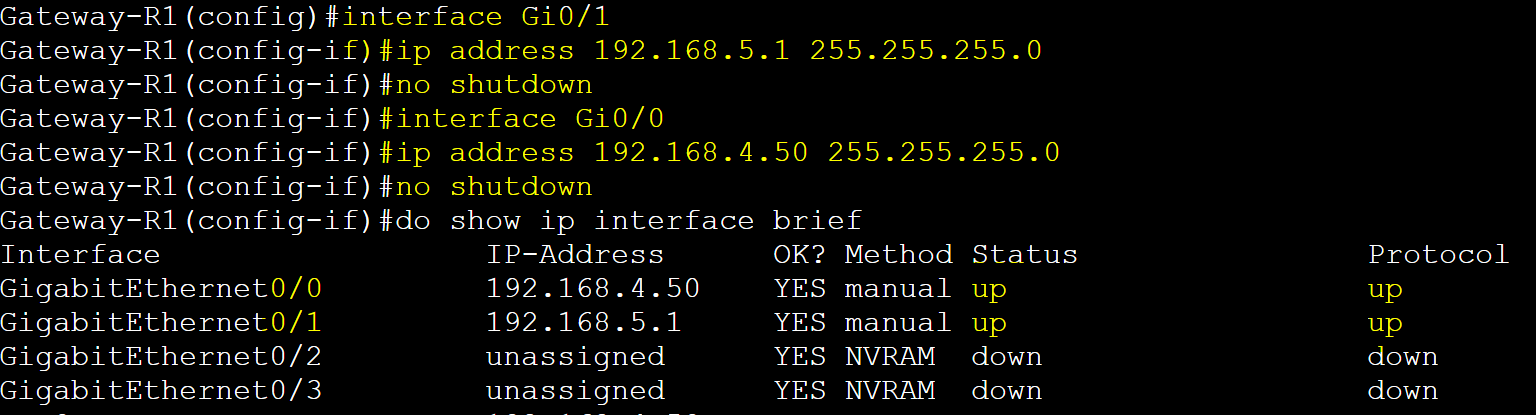
Task: Click the 'do show ip interface brief' command
Action: [x=629, y=221]
